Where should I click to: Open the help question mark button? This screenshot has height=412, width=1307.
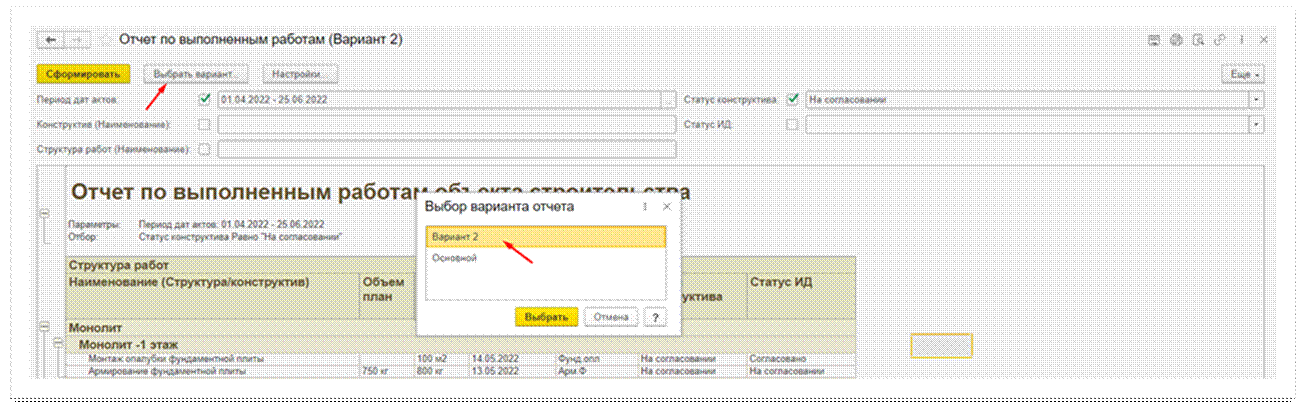point(655,317)
